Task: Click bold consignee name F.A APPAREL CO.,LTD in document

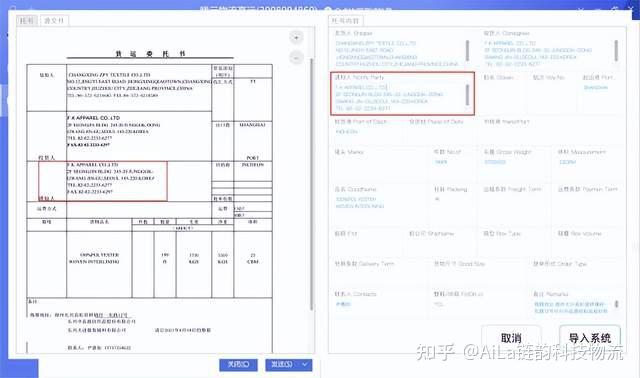Action: click(x=93, y=118)
